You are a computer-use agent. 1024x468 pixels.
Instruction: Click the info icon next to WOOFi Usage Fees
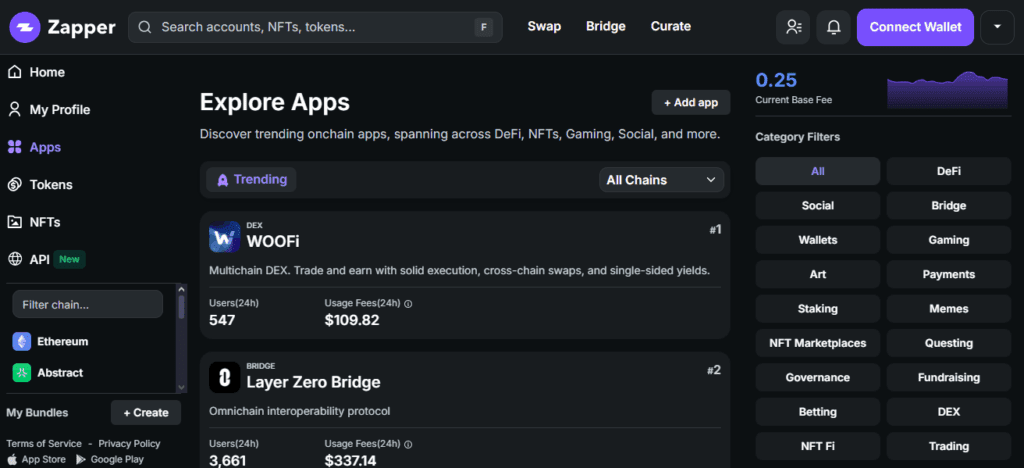click(408, 303)
